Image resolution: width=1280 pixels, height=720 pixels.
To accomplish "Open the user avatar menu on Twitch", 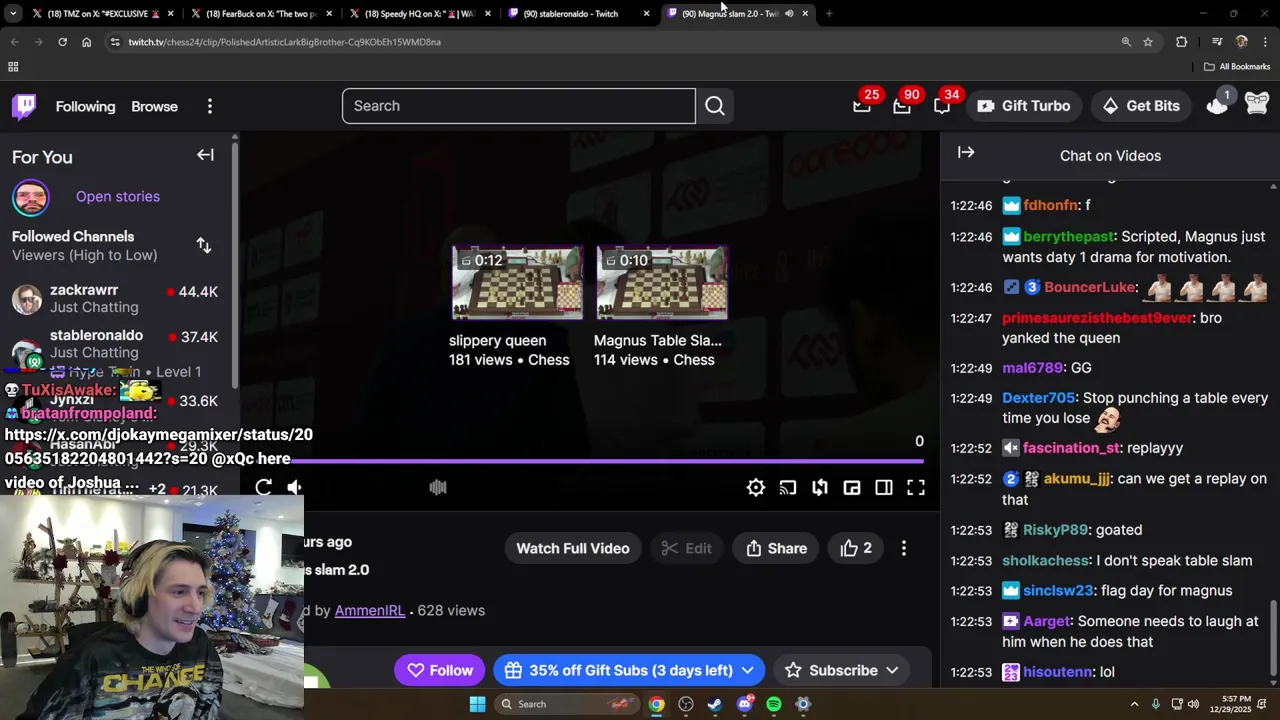I will pos(1257,104).
